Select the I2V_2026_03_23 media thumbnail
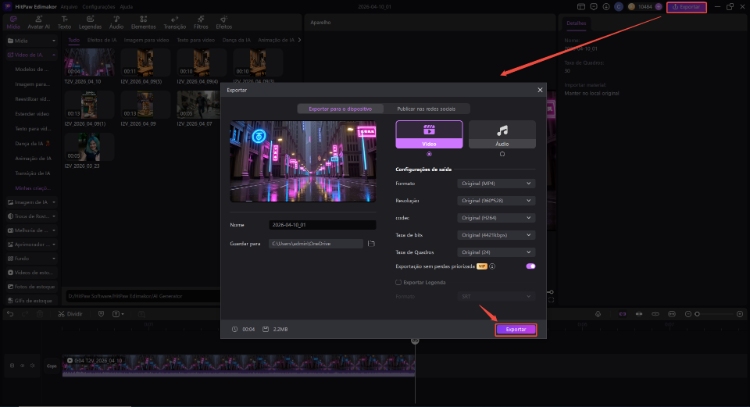750x407 pixels. pyautogui.click(x=89, y=147)
